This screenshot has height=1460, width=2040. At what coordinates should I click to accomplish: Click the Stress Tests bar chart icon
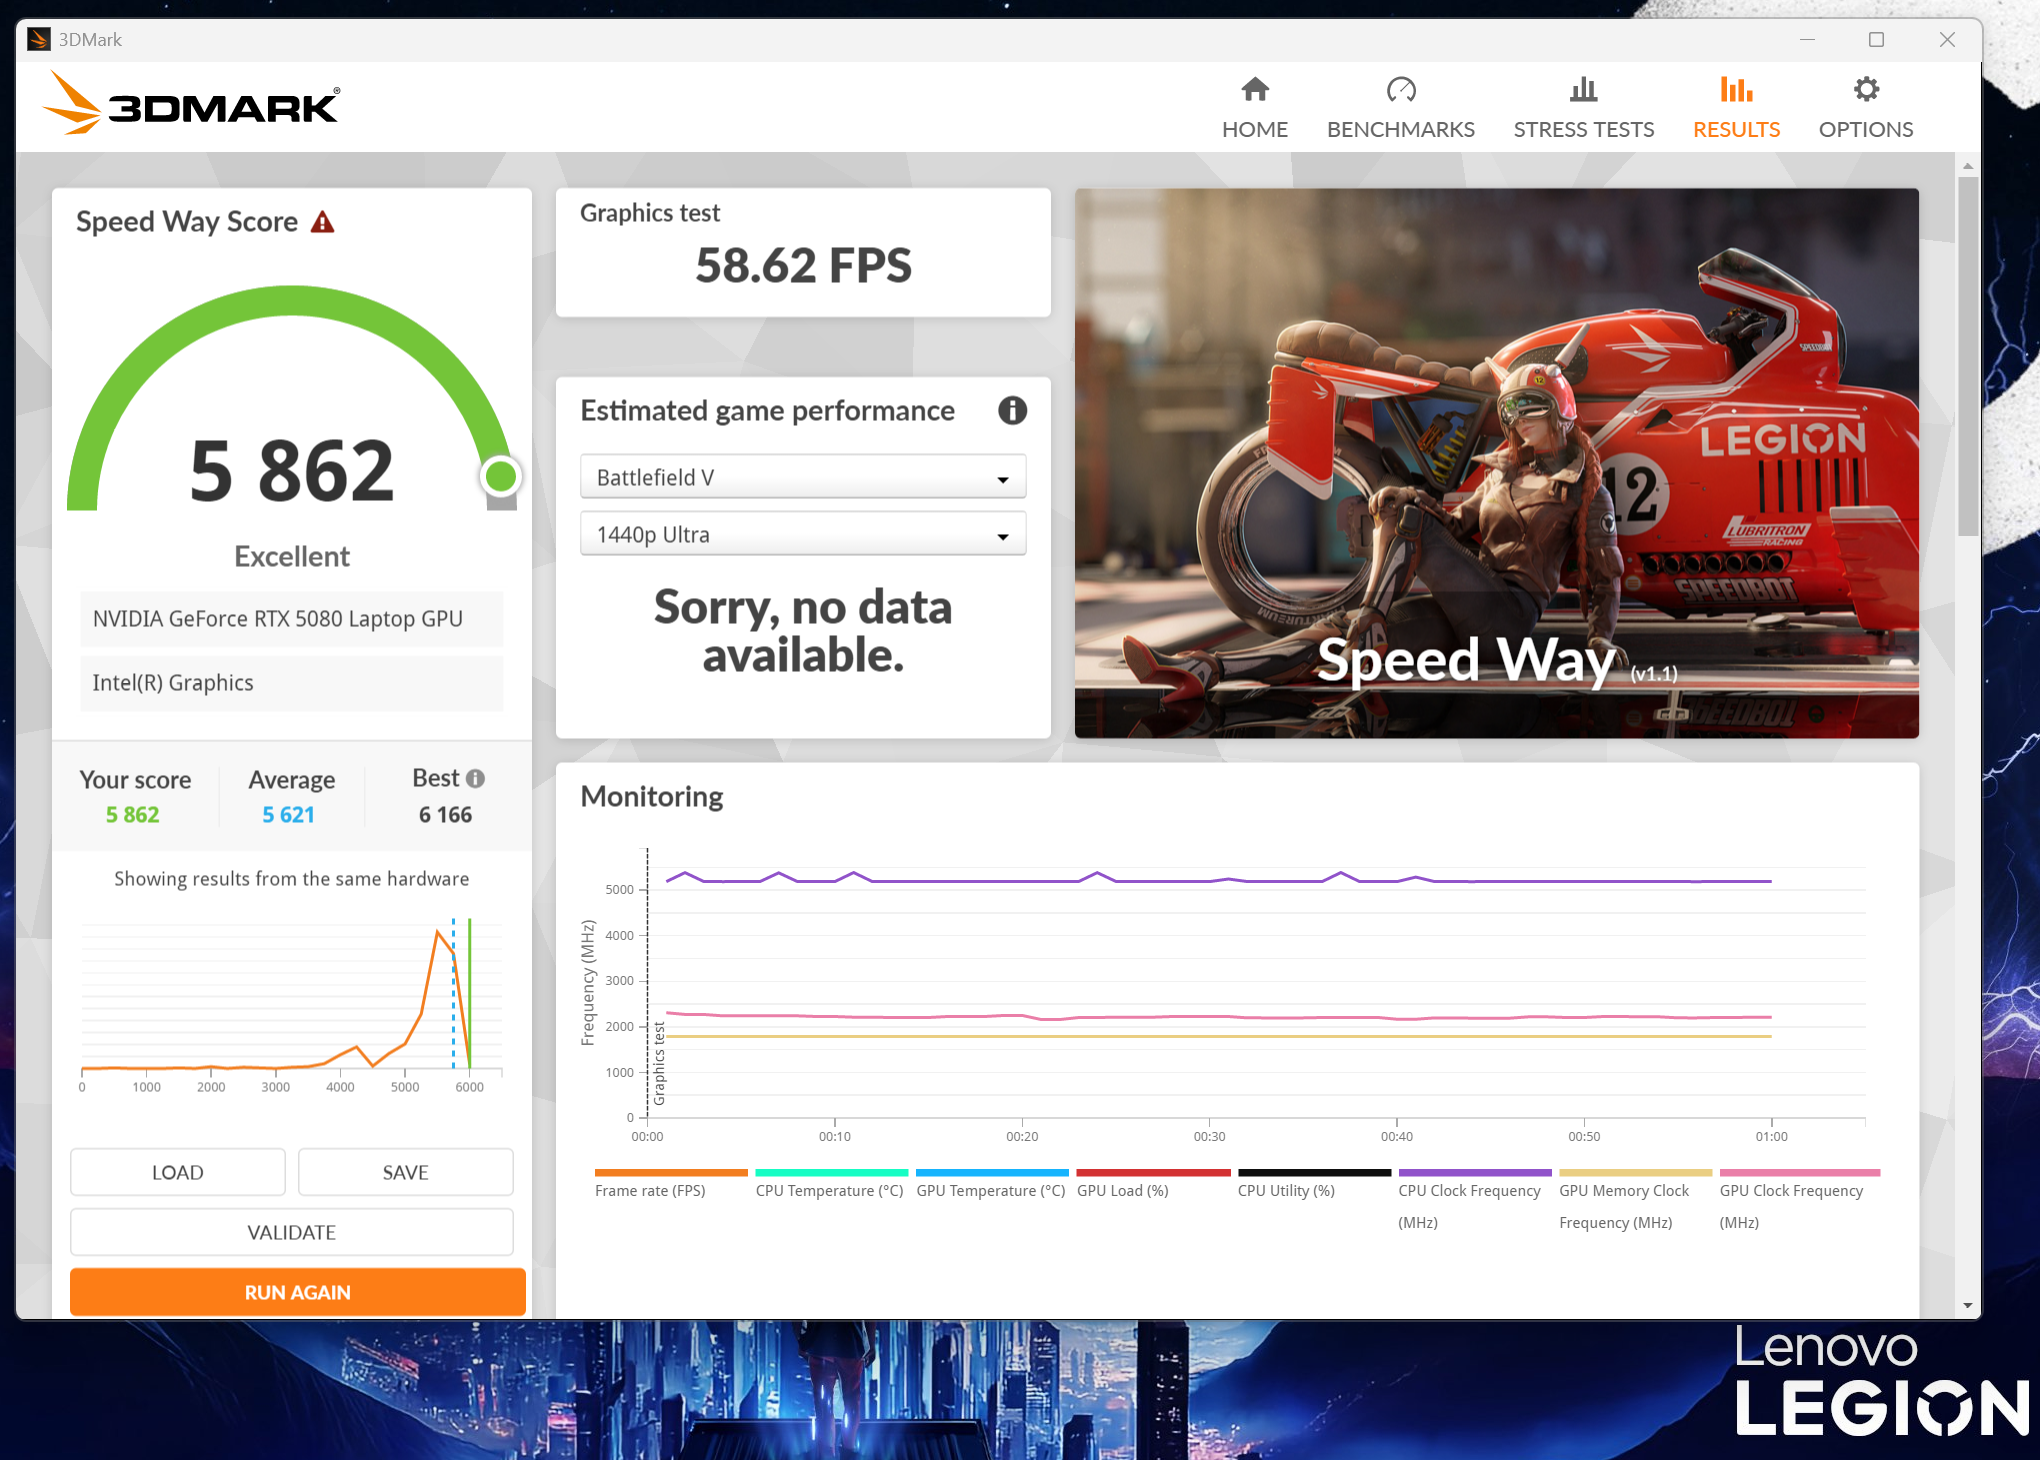tap(1583, 90)
